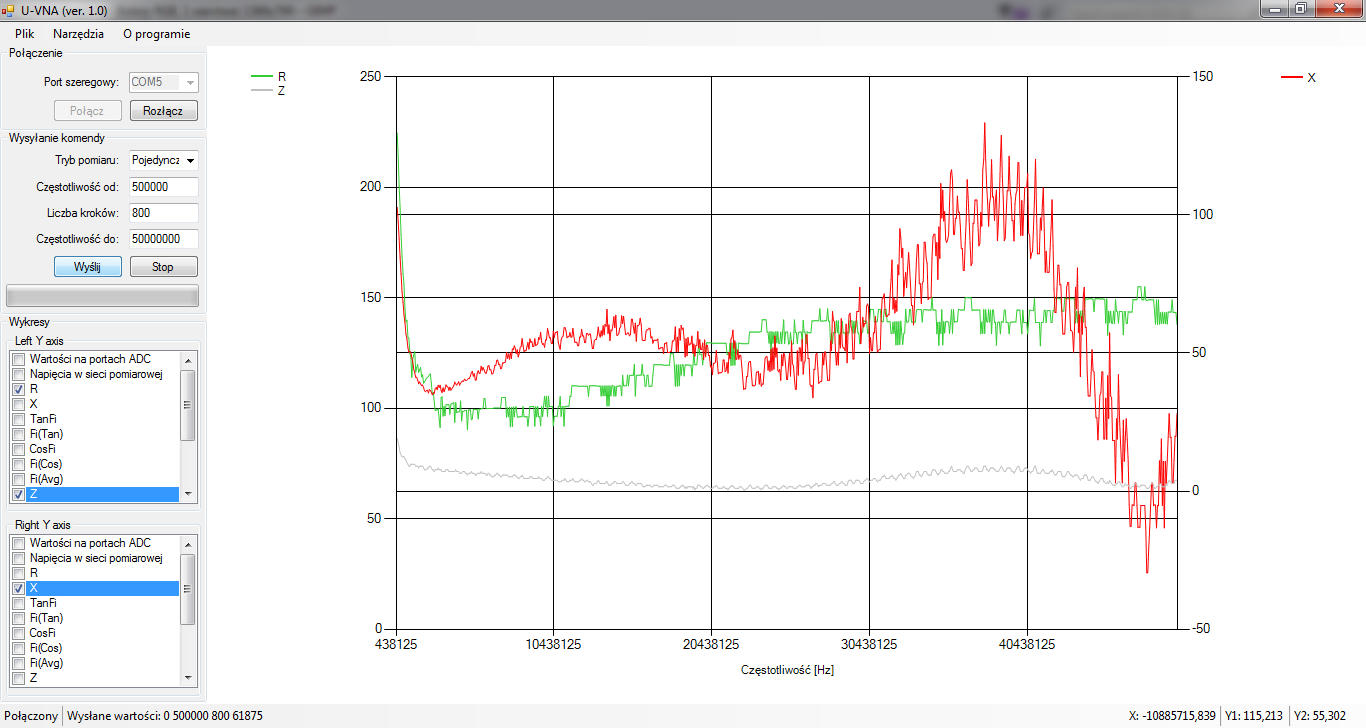Image resolution: width=1366 pixels, height=728 pixels.
Task: Click the U-VNA app icon in title bar
Action: click(x=8, y=9)
